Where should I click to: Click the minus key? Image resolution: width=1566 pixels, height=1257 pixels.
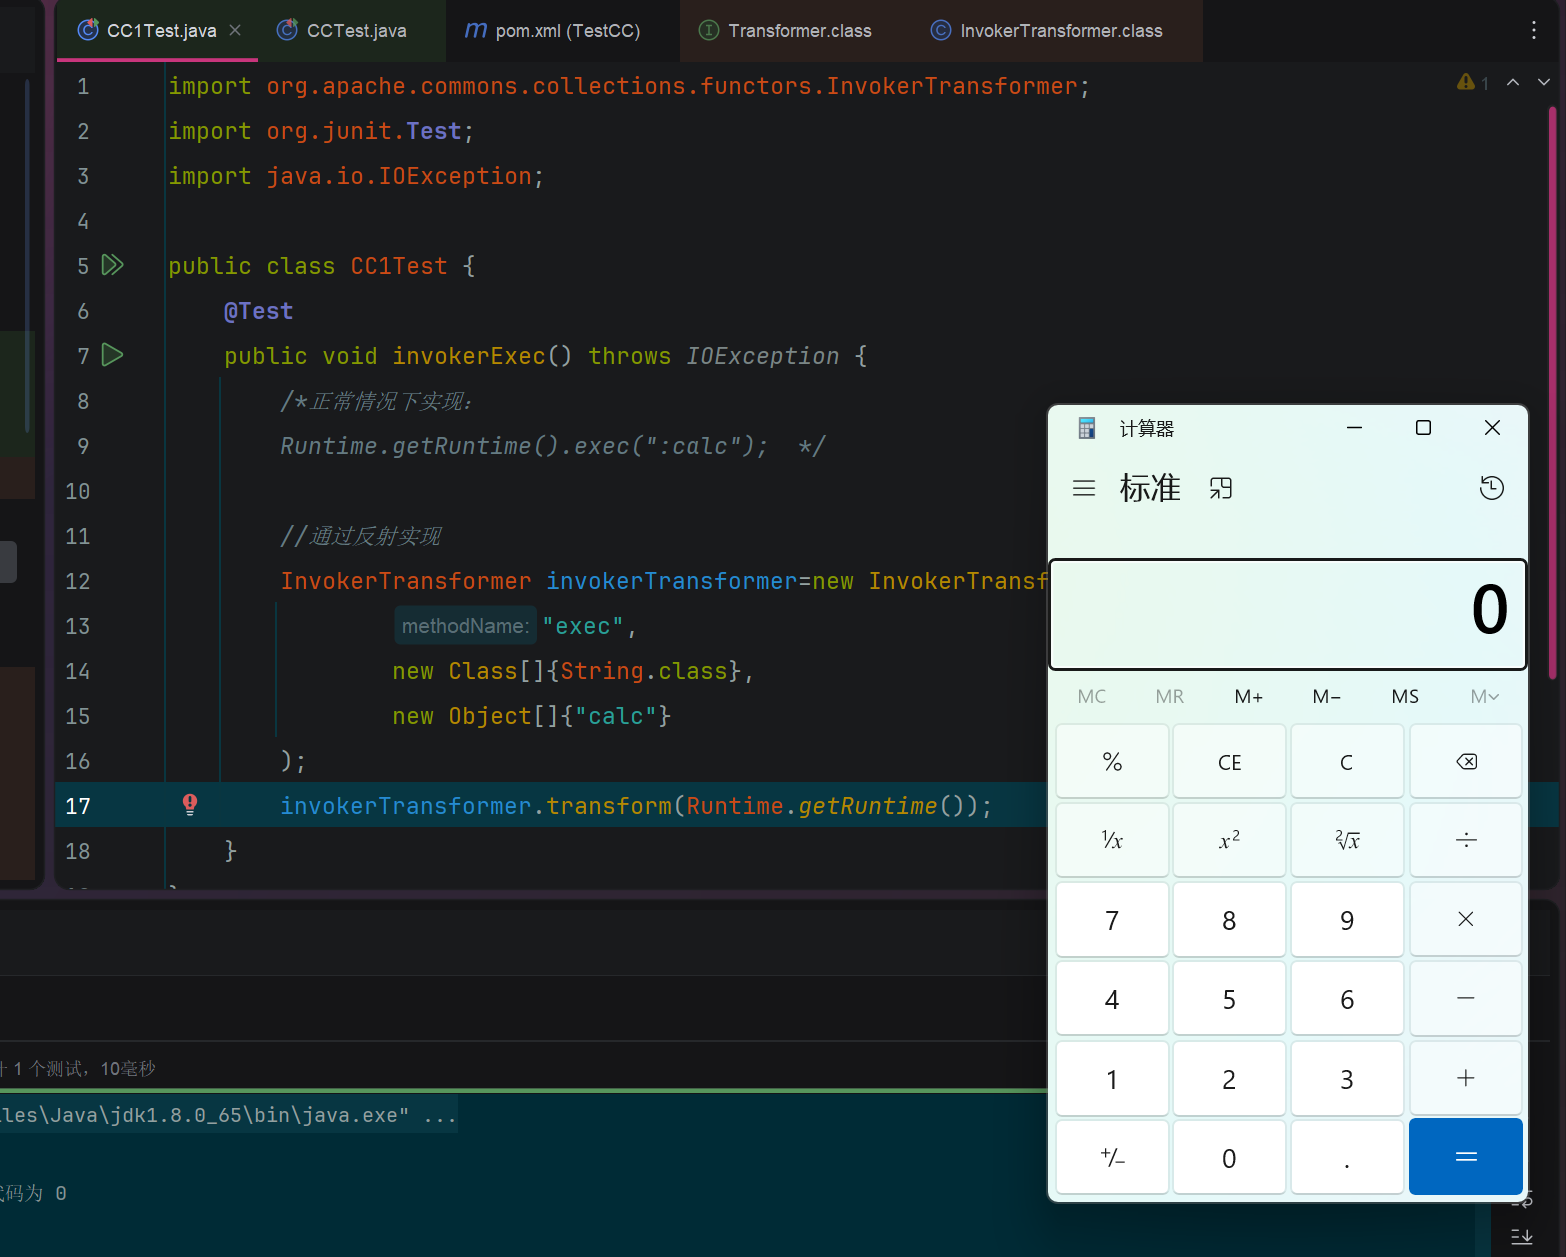pos(1466,998)
